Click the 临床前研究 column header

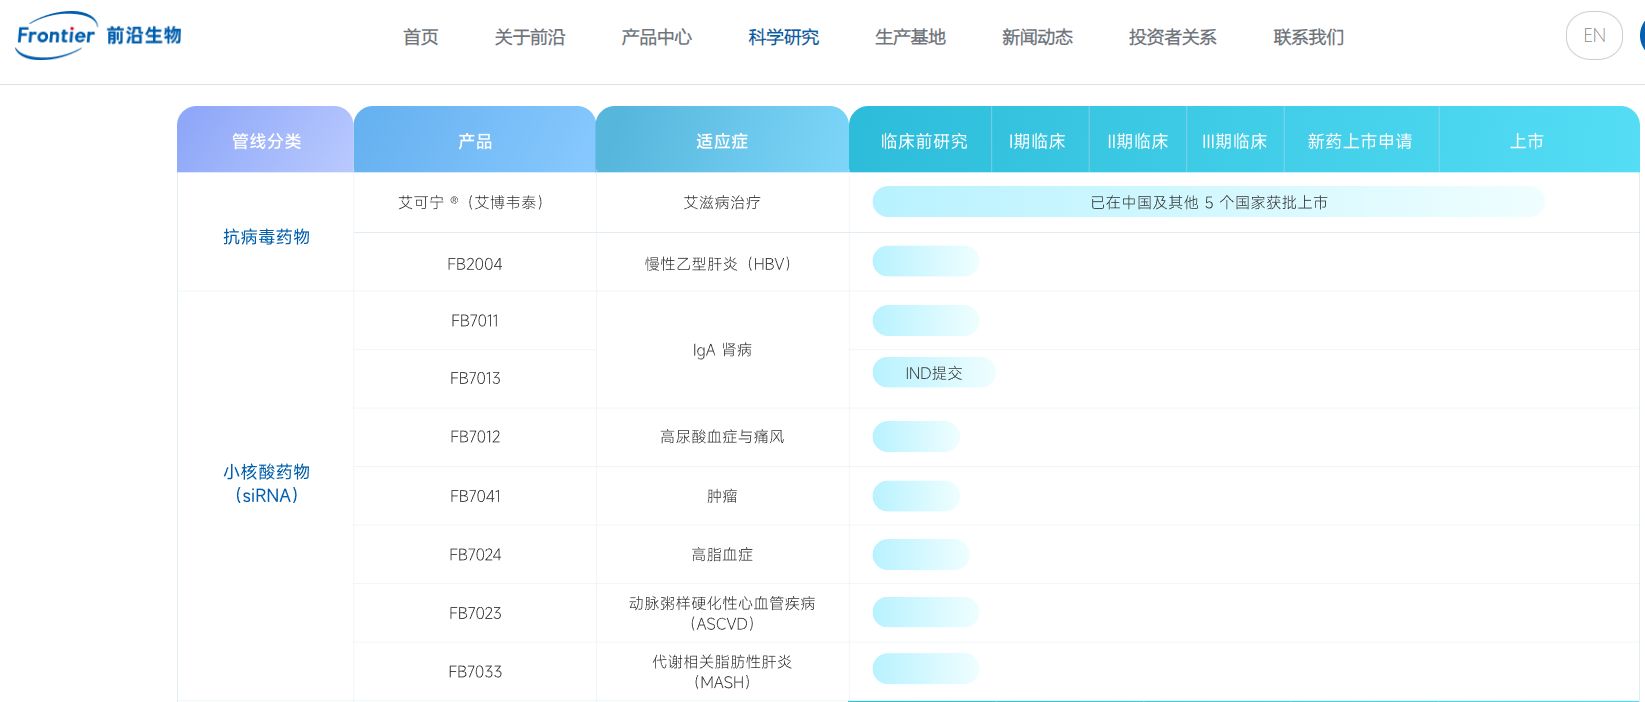tap(923, 141)
